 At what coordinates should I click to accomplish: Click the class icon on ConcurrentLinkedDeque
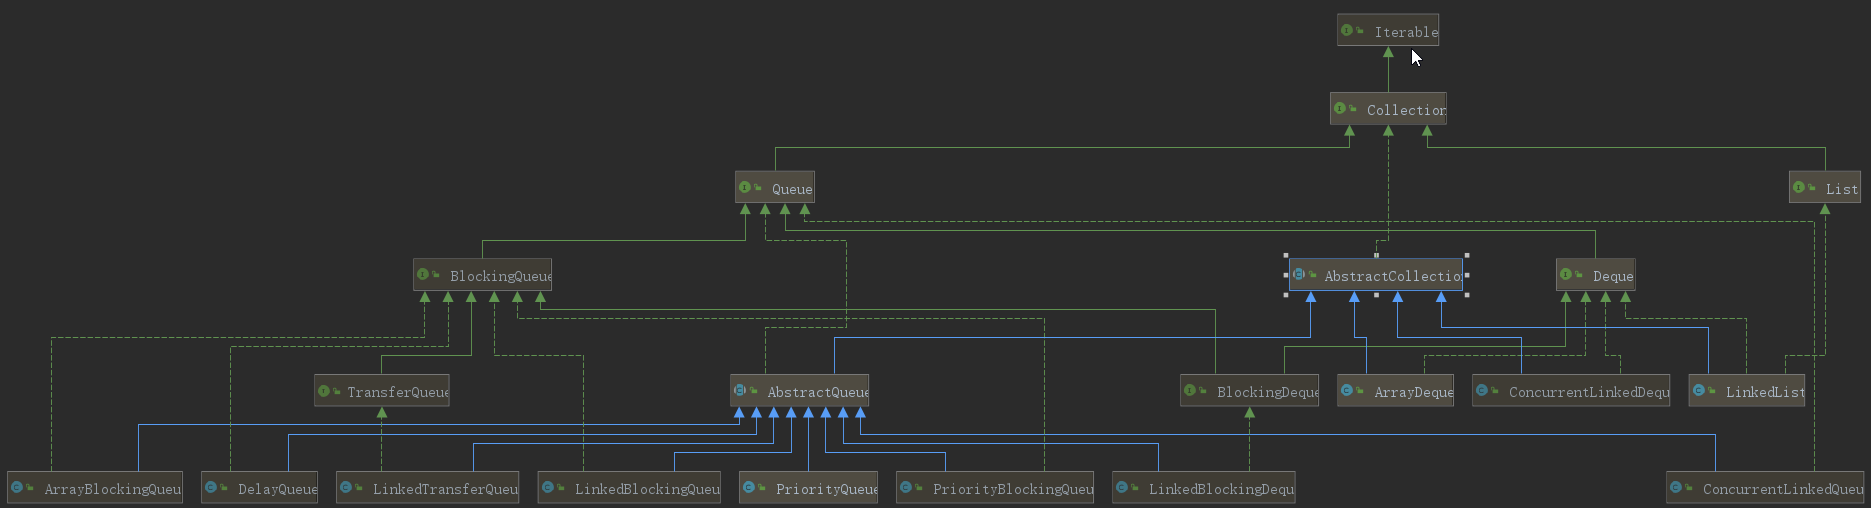click(1482, 390)
